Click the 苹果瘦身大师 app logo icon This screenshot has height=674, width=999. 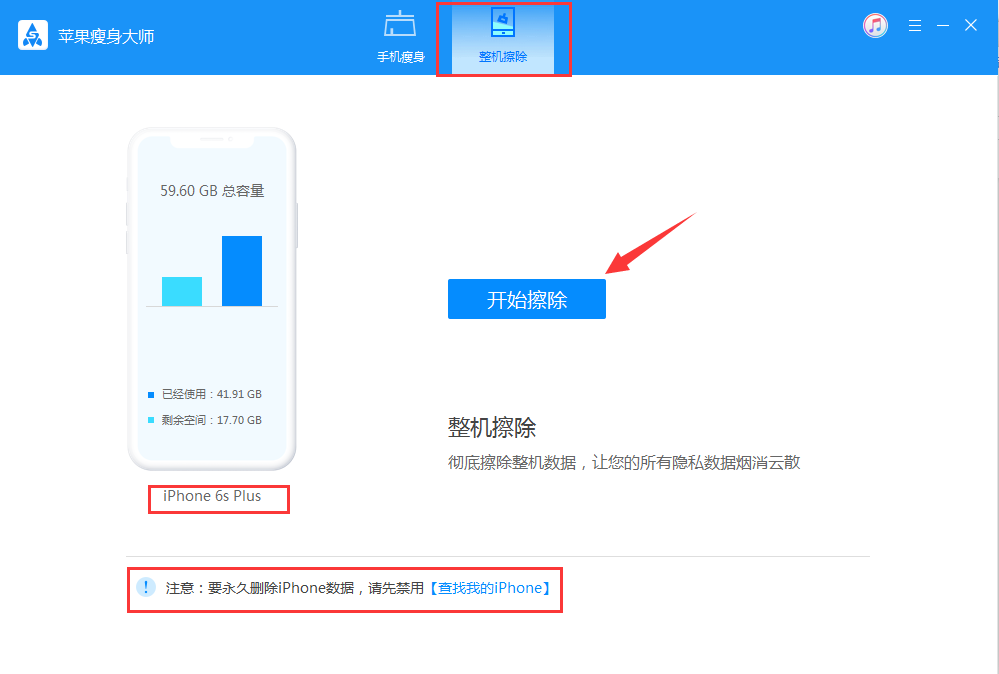click(32, 35)
